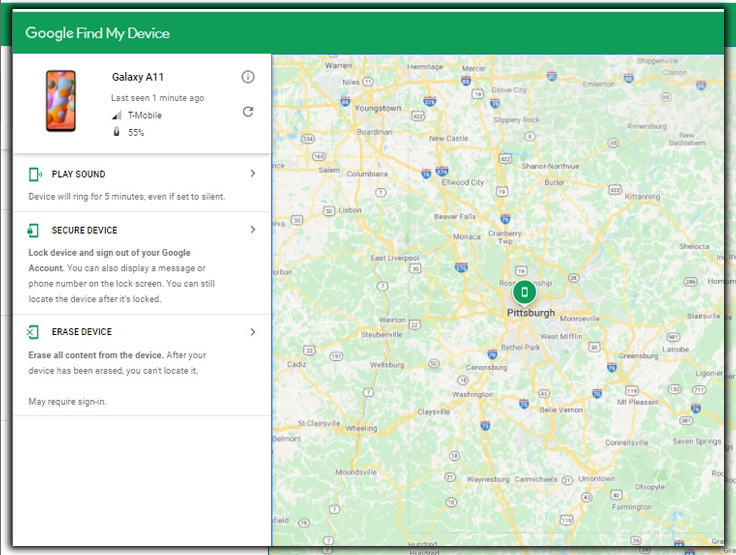This screenshot has width=736, height=555.
Task: Click the Monroeville label on map
Action: (x=580, y=318)
